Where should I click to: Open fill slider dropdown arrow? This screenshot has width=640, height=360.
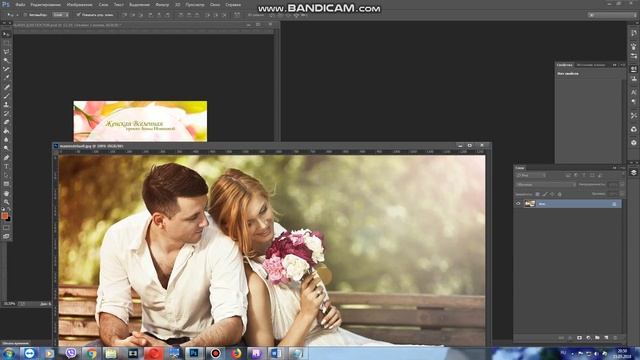(x=622, y=194)
